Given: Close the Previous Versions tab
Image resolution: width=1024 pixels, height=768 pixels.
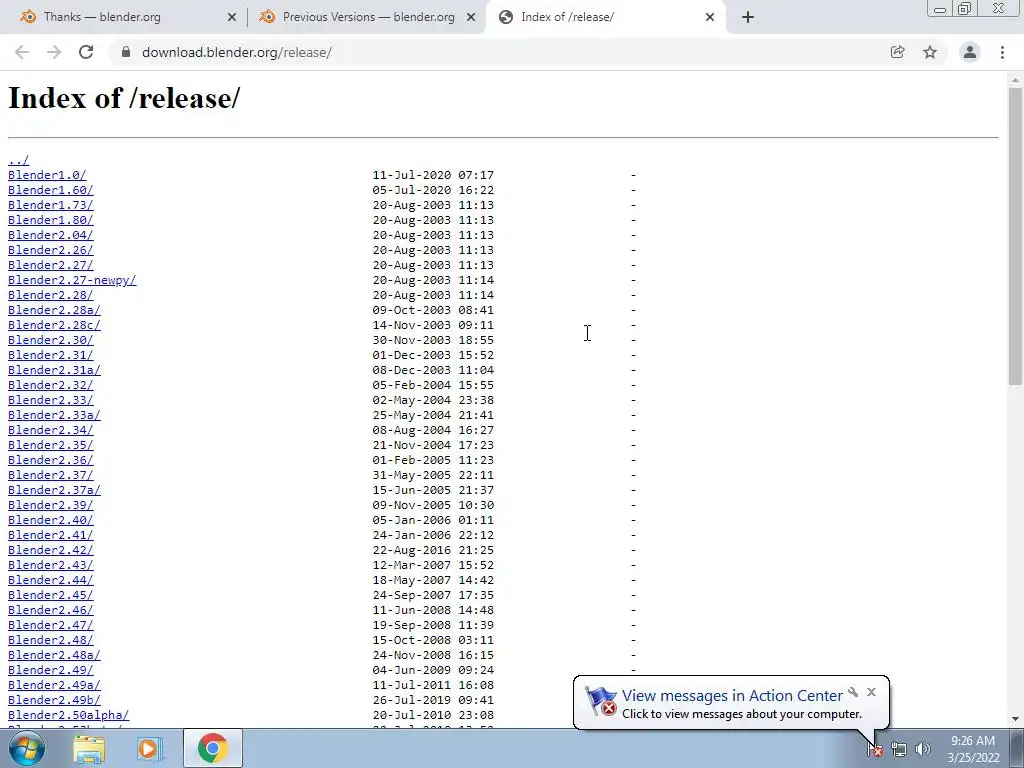Looking at the screenshot, I should coord(471,17).
